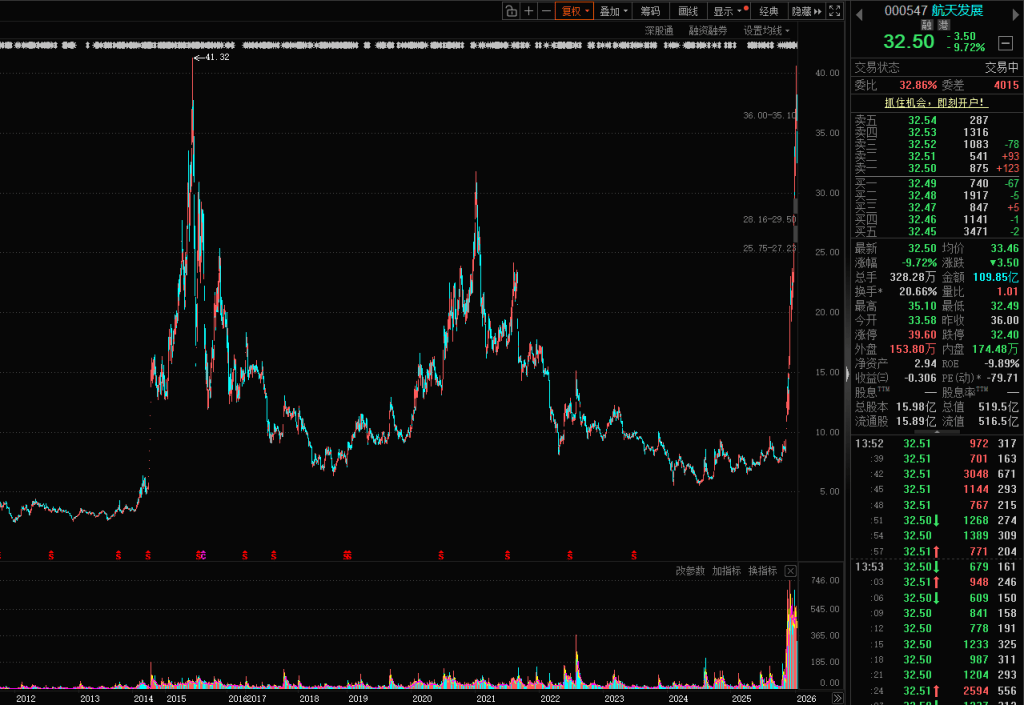Screen dimensions: 1024x705
Task: Click the lock icon in chart toolbar
Action: (510, 11)
